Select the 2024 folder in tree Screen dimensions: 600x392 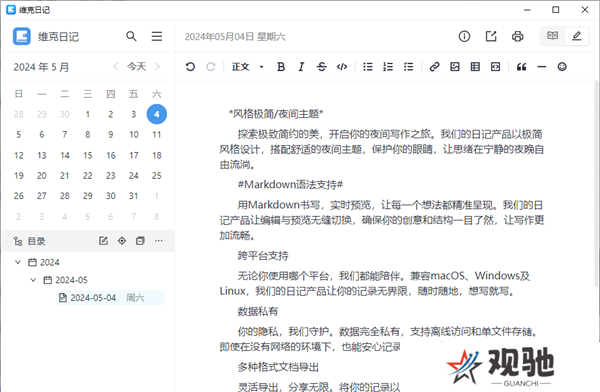50,262
